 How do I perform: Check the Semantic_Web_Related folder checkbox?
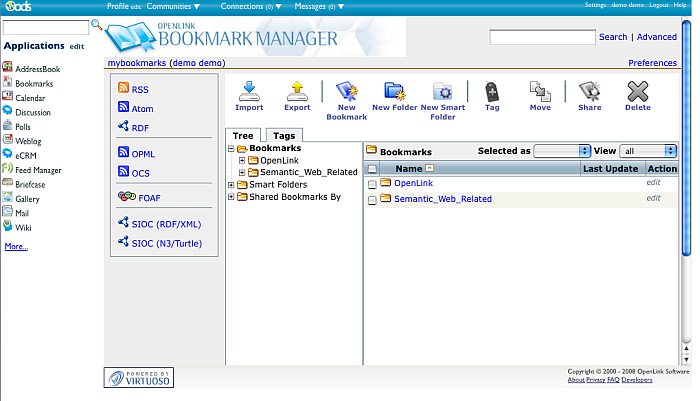tap(373, 200)
